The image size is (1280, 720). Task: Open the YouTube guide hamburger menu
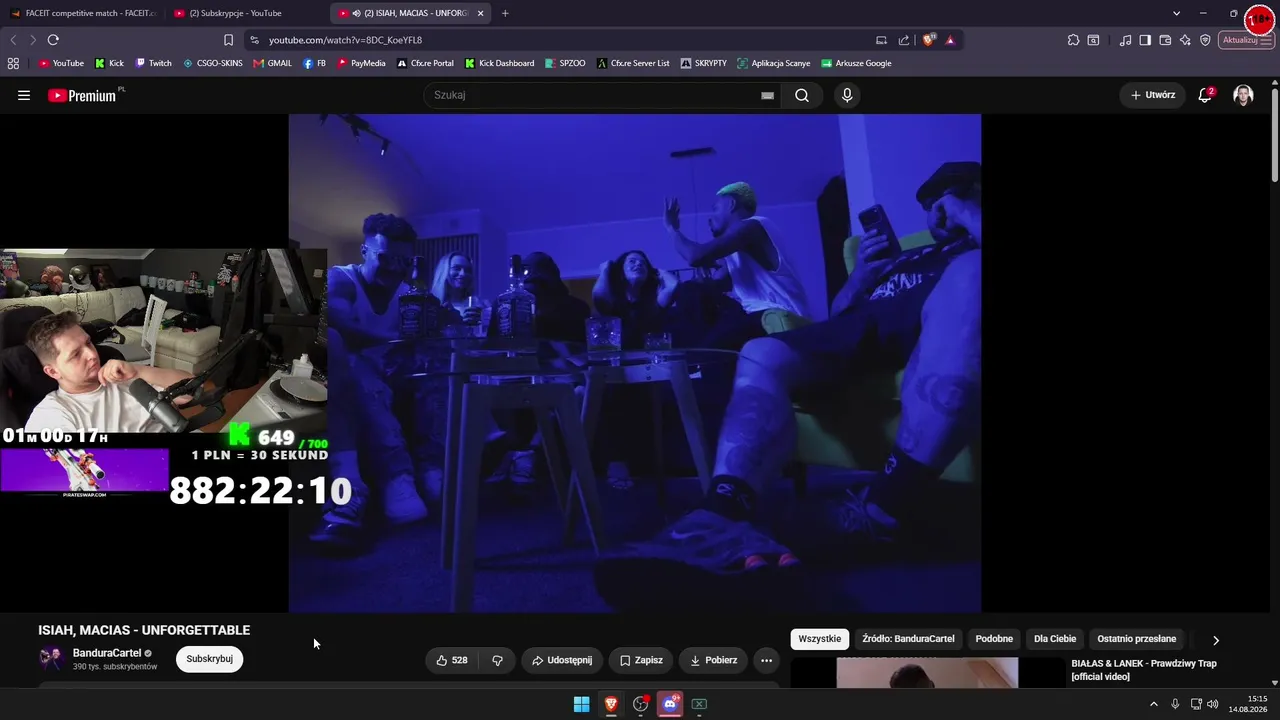24,95
